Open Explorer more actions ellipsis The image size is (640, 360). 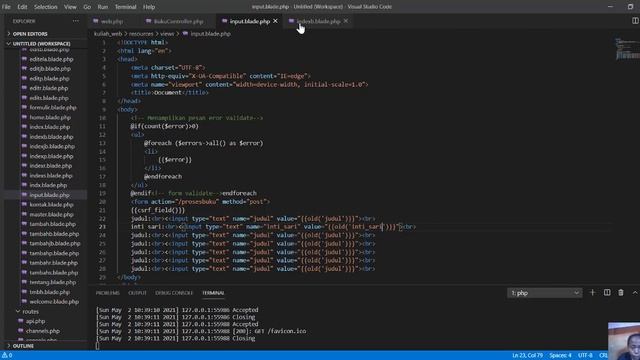point(76,21)
